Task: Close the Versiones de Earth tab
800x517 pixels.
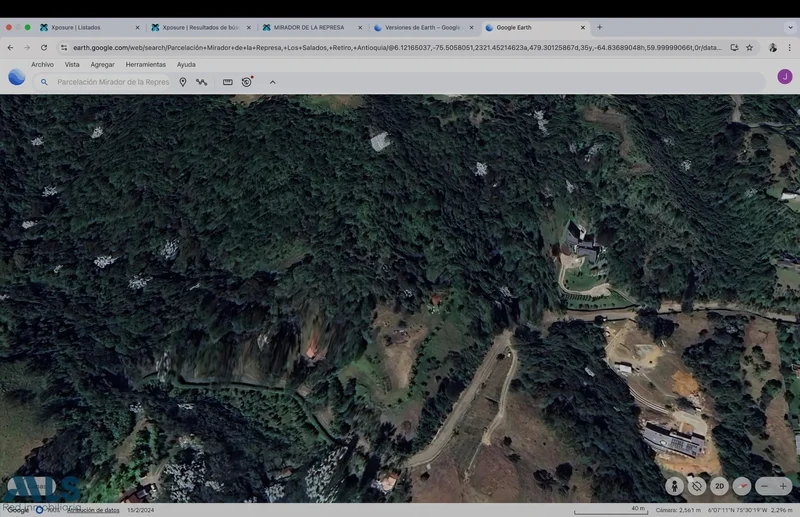Action: (471, 28)
